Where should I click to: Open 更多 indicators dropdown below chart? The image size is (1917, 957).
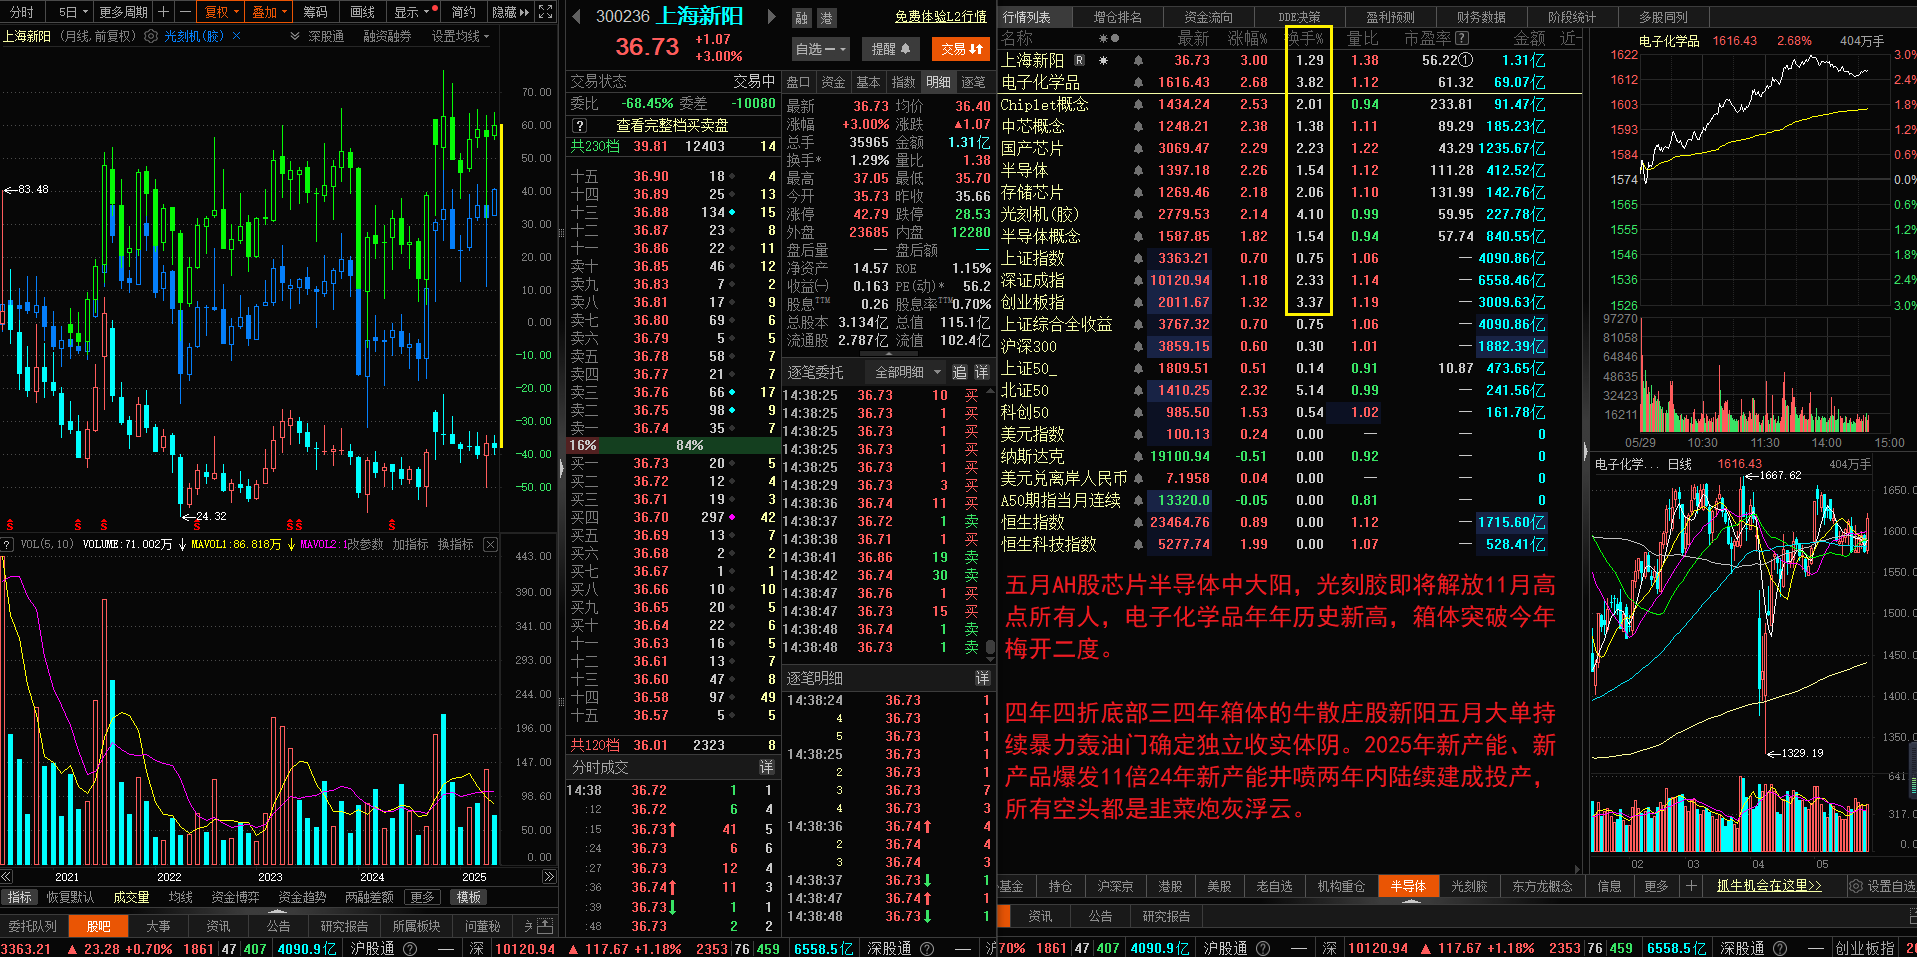tap(422, 897)
